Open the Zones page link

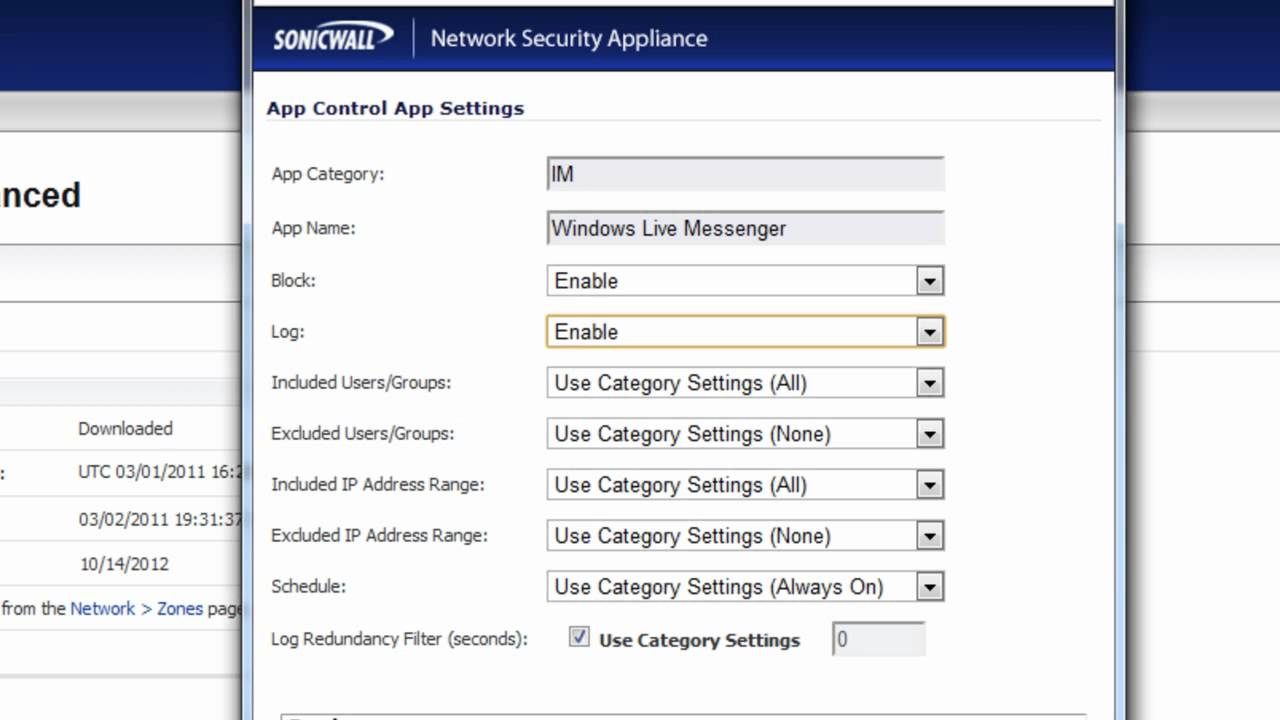[180, 608]
